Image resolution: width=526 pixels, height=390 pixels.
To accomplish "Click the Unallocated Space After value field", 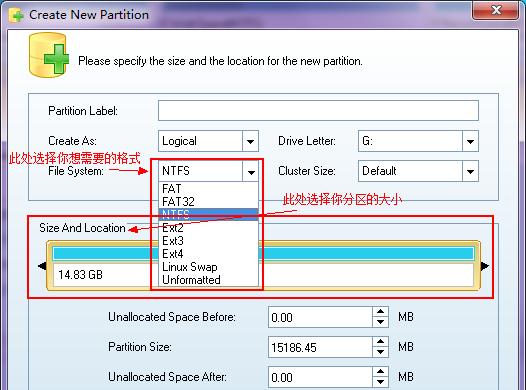I will point(320,377).
